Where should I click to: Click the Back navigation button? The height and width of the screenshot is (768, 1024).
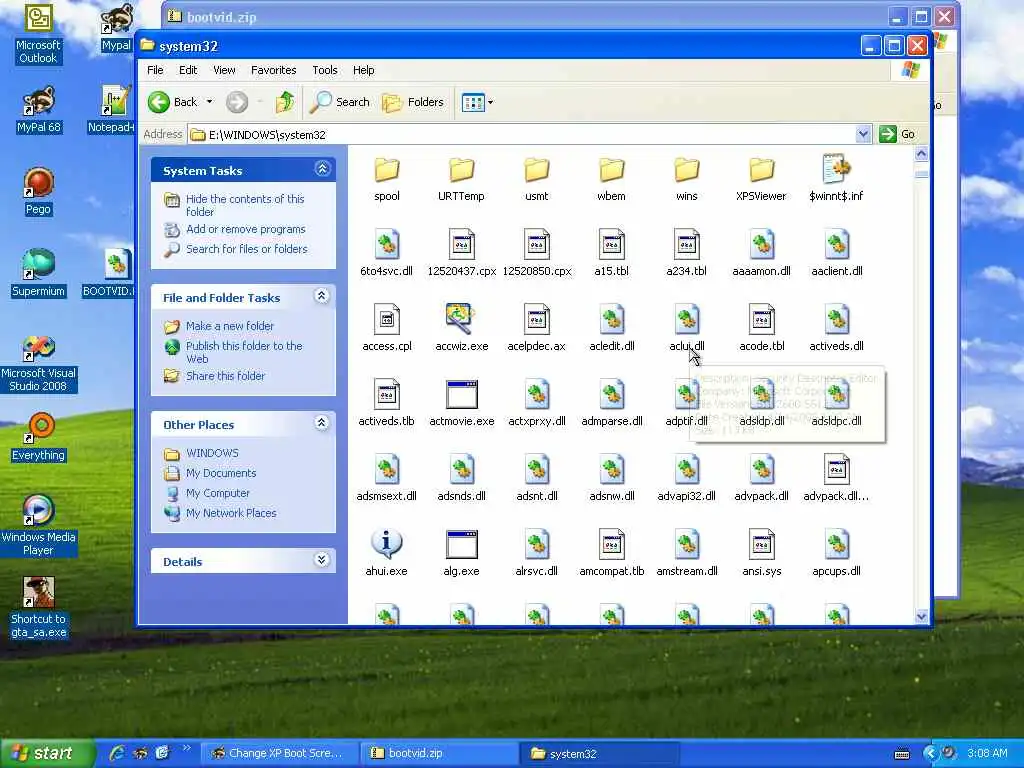[173, 102]
